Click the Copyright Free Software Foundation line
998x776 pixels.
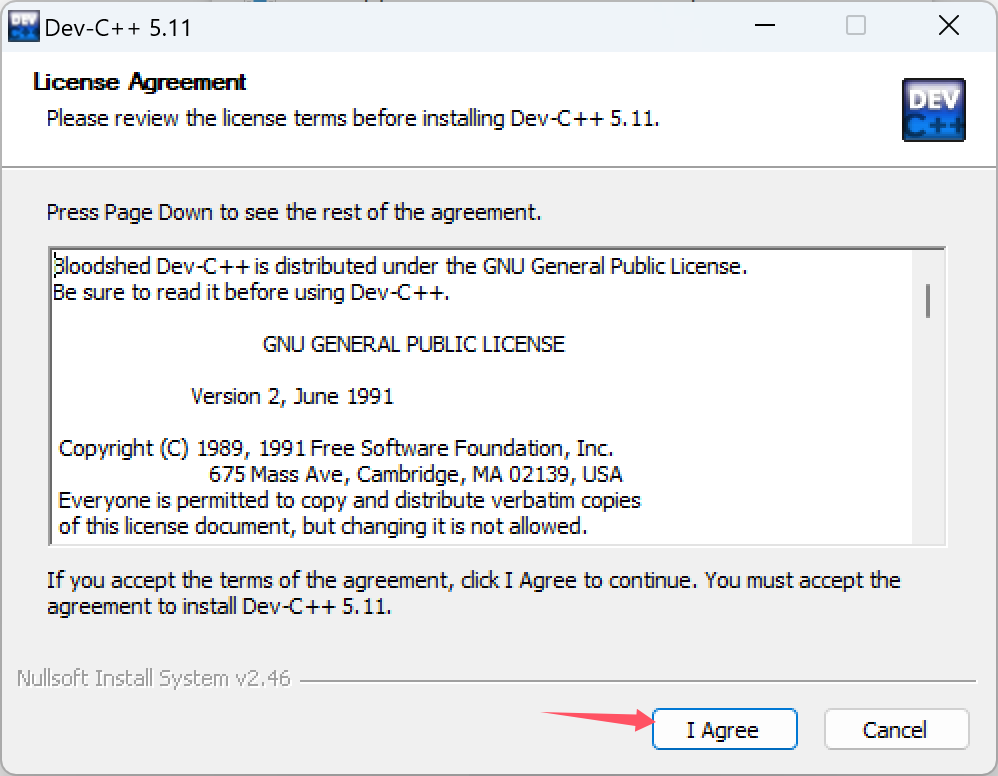pos(335,449)
